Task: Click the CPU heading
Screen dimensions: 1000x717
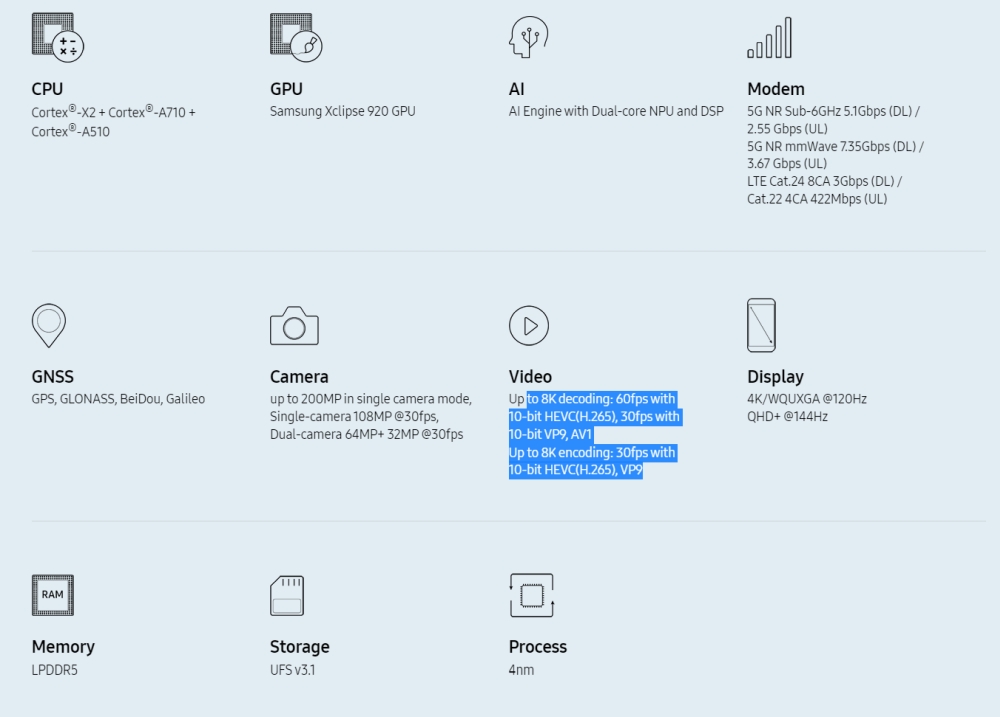Action: click(x=47, y=89)
